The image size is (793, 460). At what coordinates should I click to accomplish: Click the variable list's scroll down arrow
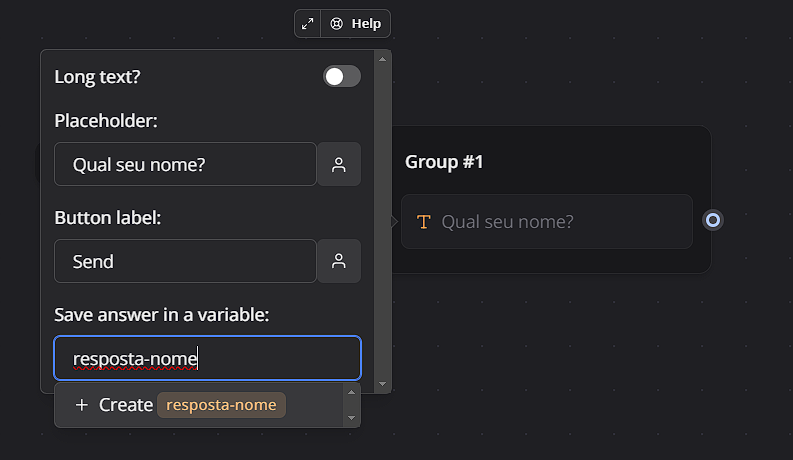(x=351, y=419)
